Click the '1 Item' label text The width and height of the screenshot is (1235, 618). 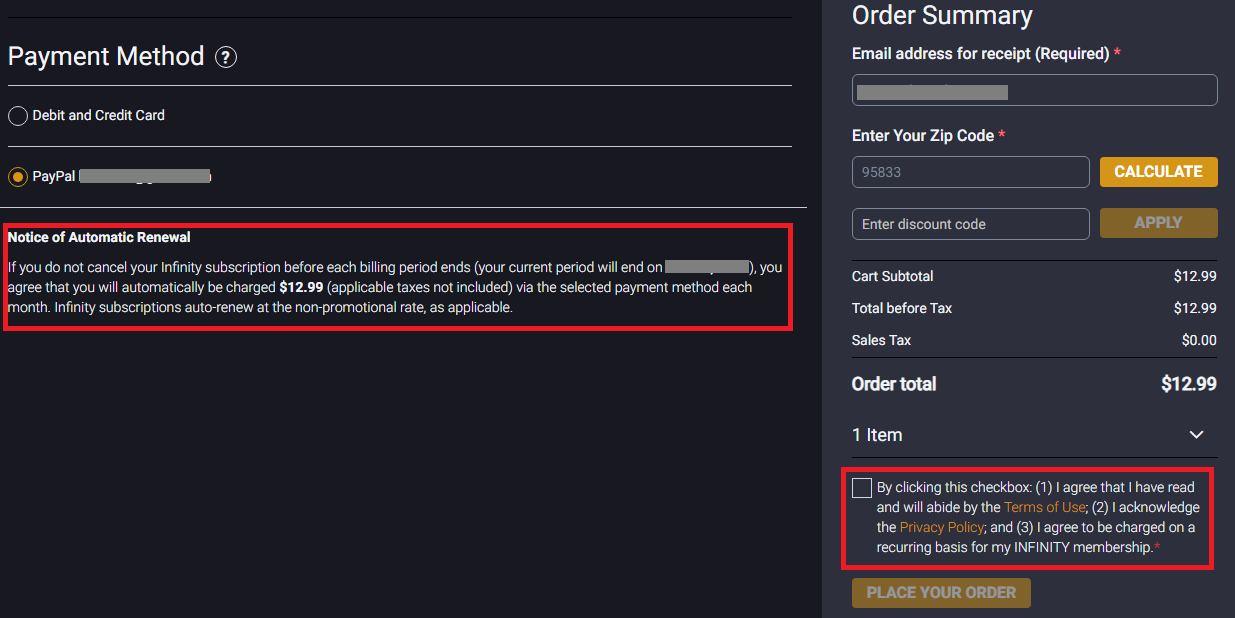click(877, 435)
